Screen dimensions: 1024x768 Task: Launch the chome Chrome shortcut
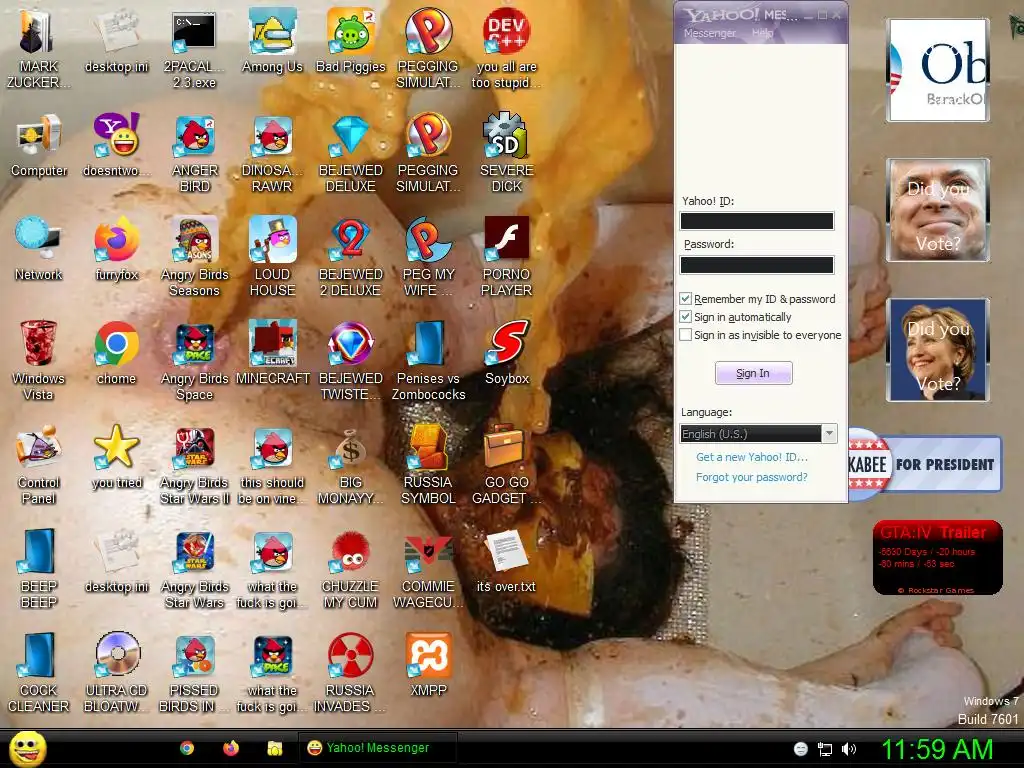[x=116, y=353]
